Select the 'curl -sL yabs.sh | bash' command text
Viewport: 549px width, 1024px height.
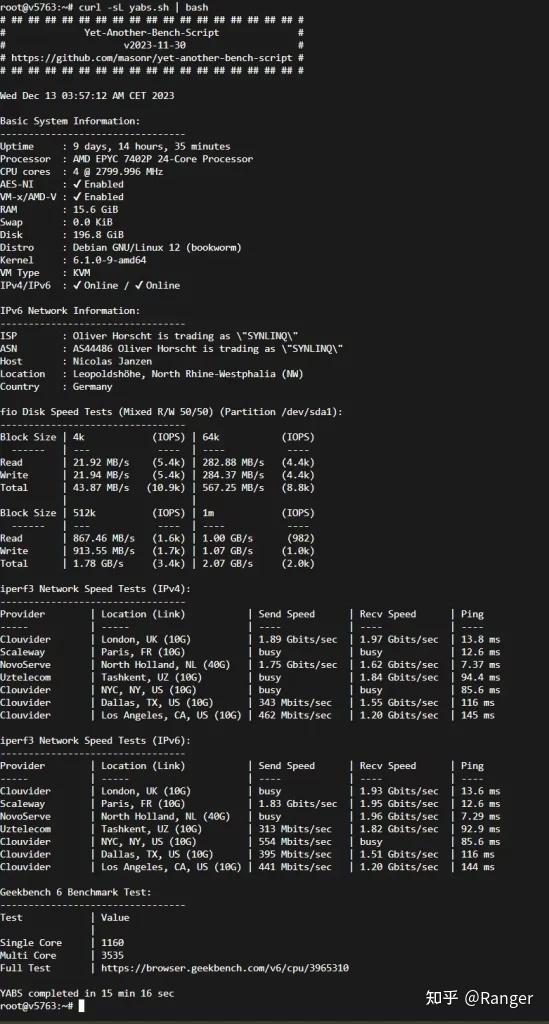[x=144, y=8]
